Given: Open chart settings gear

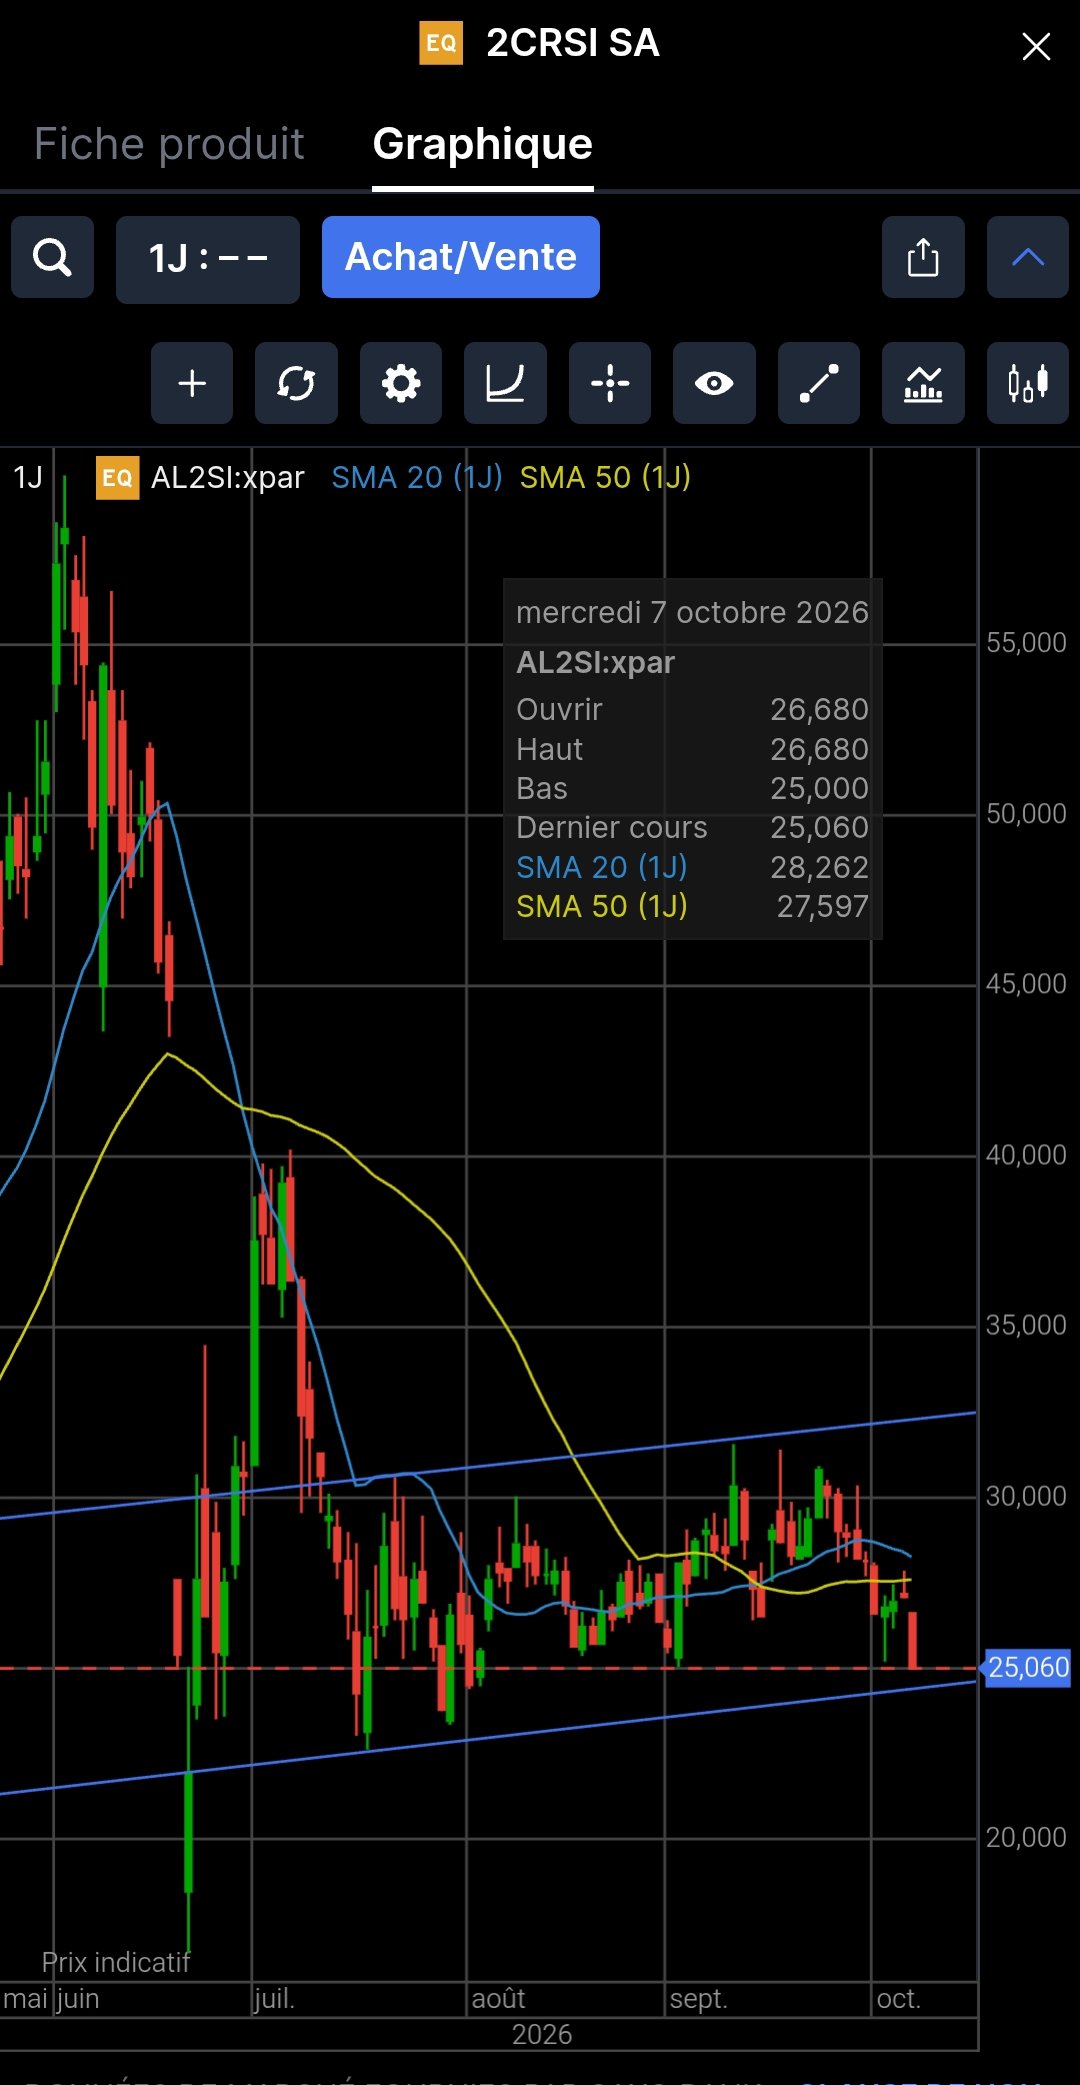Looking at the screenshot, I should [401, 383].
